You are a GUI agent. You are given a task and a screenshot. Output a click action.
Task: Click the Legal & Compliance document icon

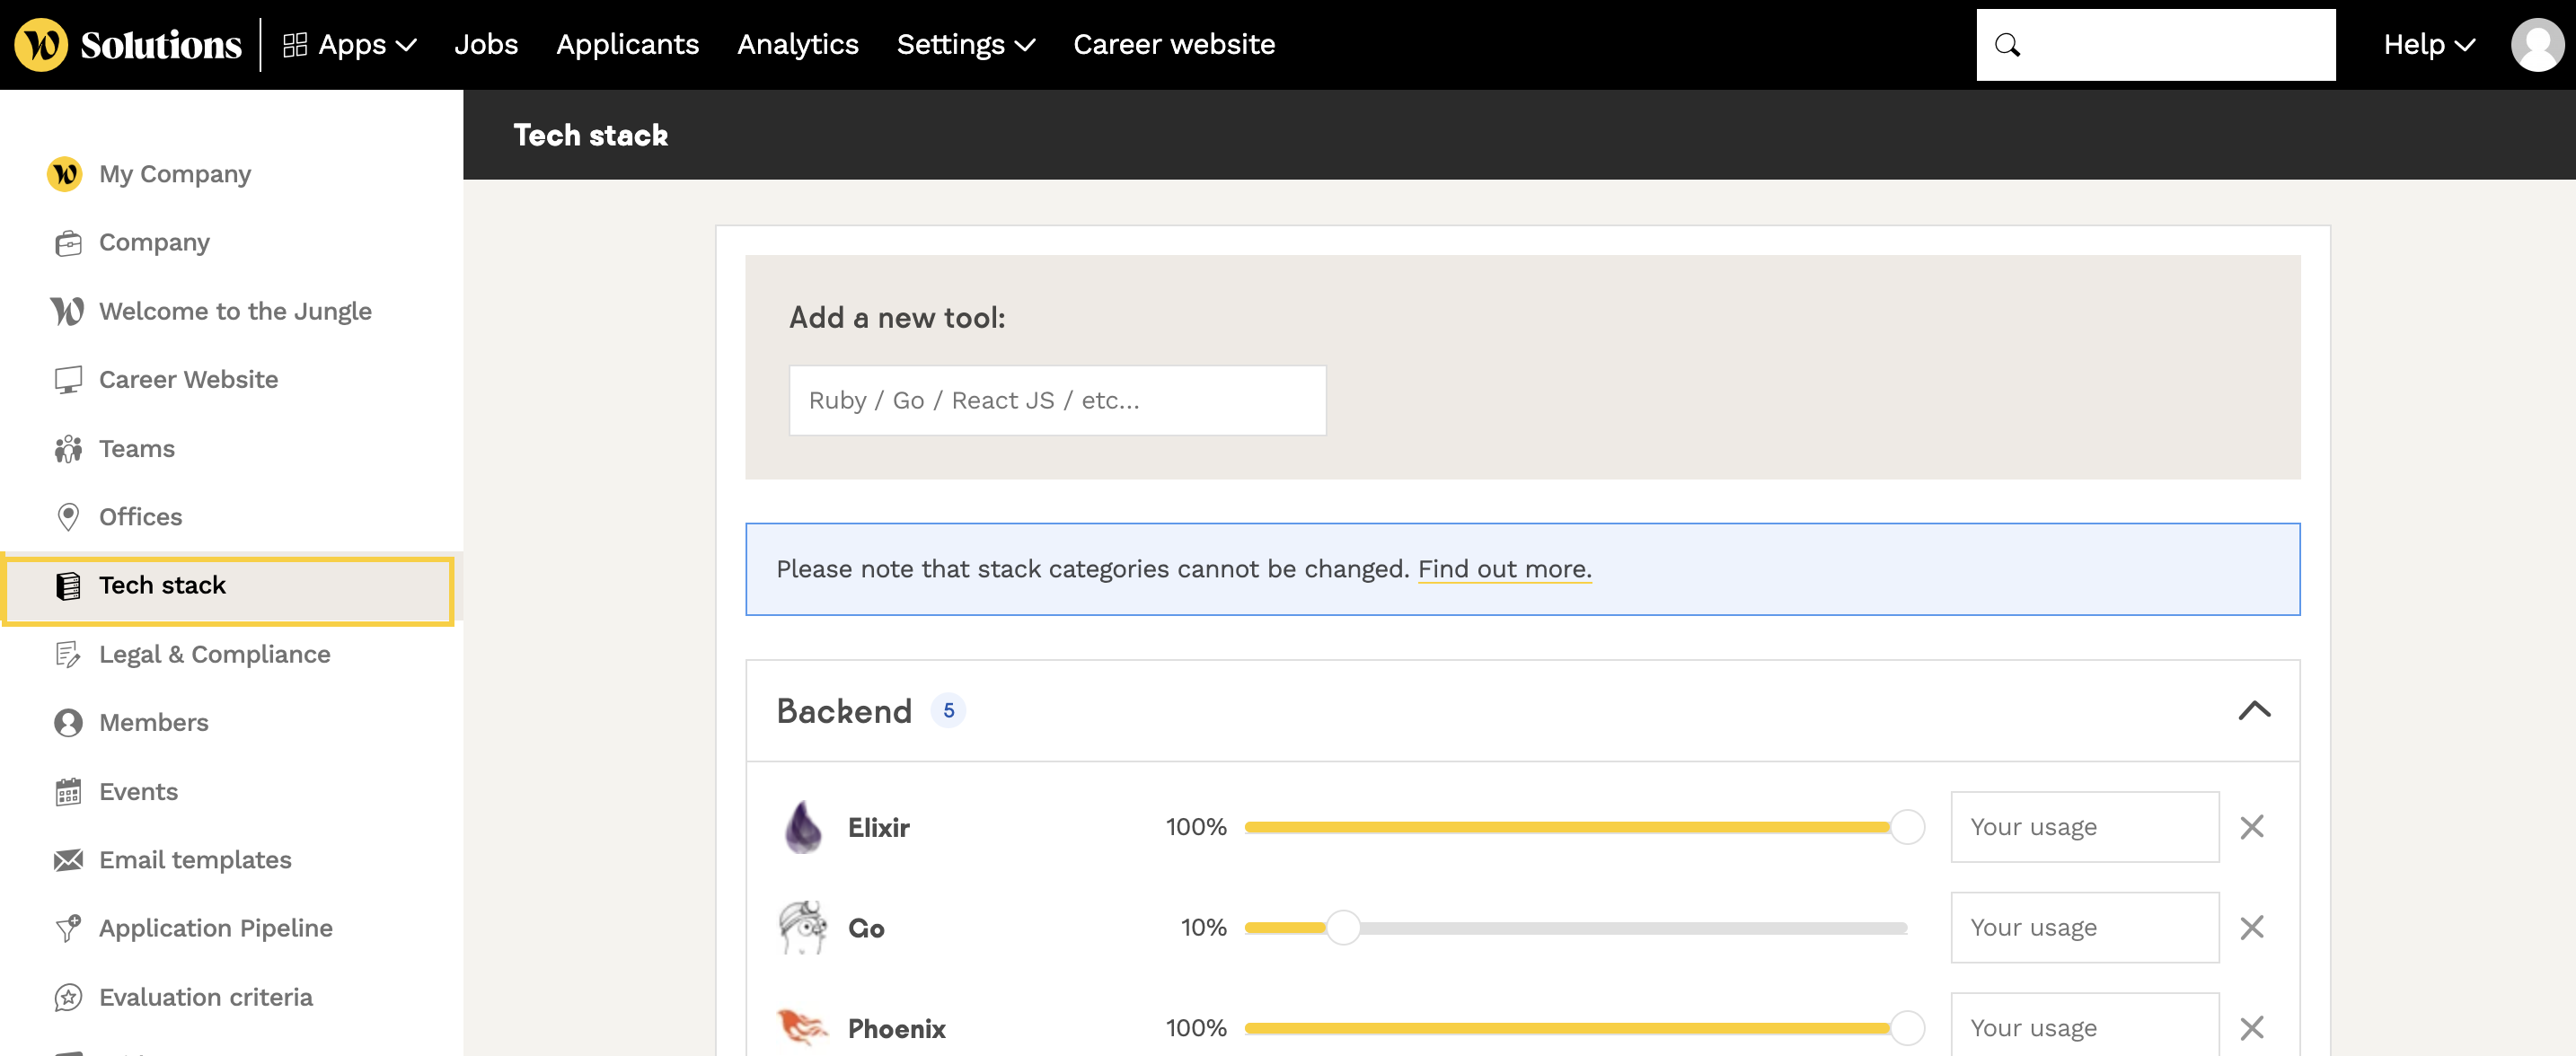[x=68, y=654]
